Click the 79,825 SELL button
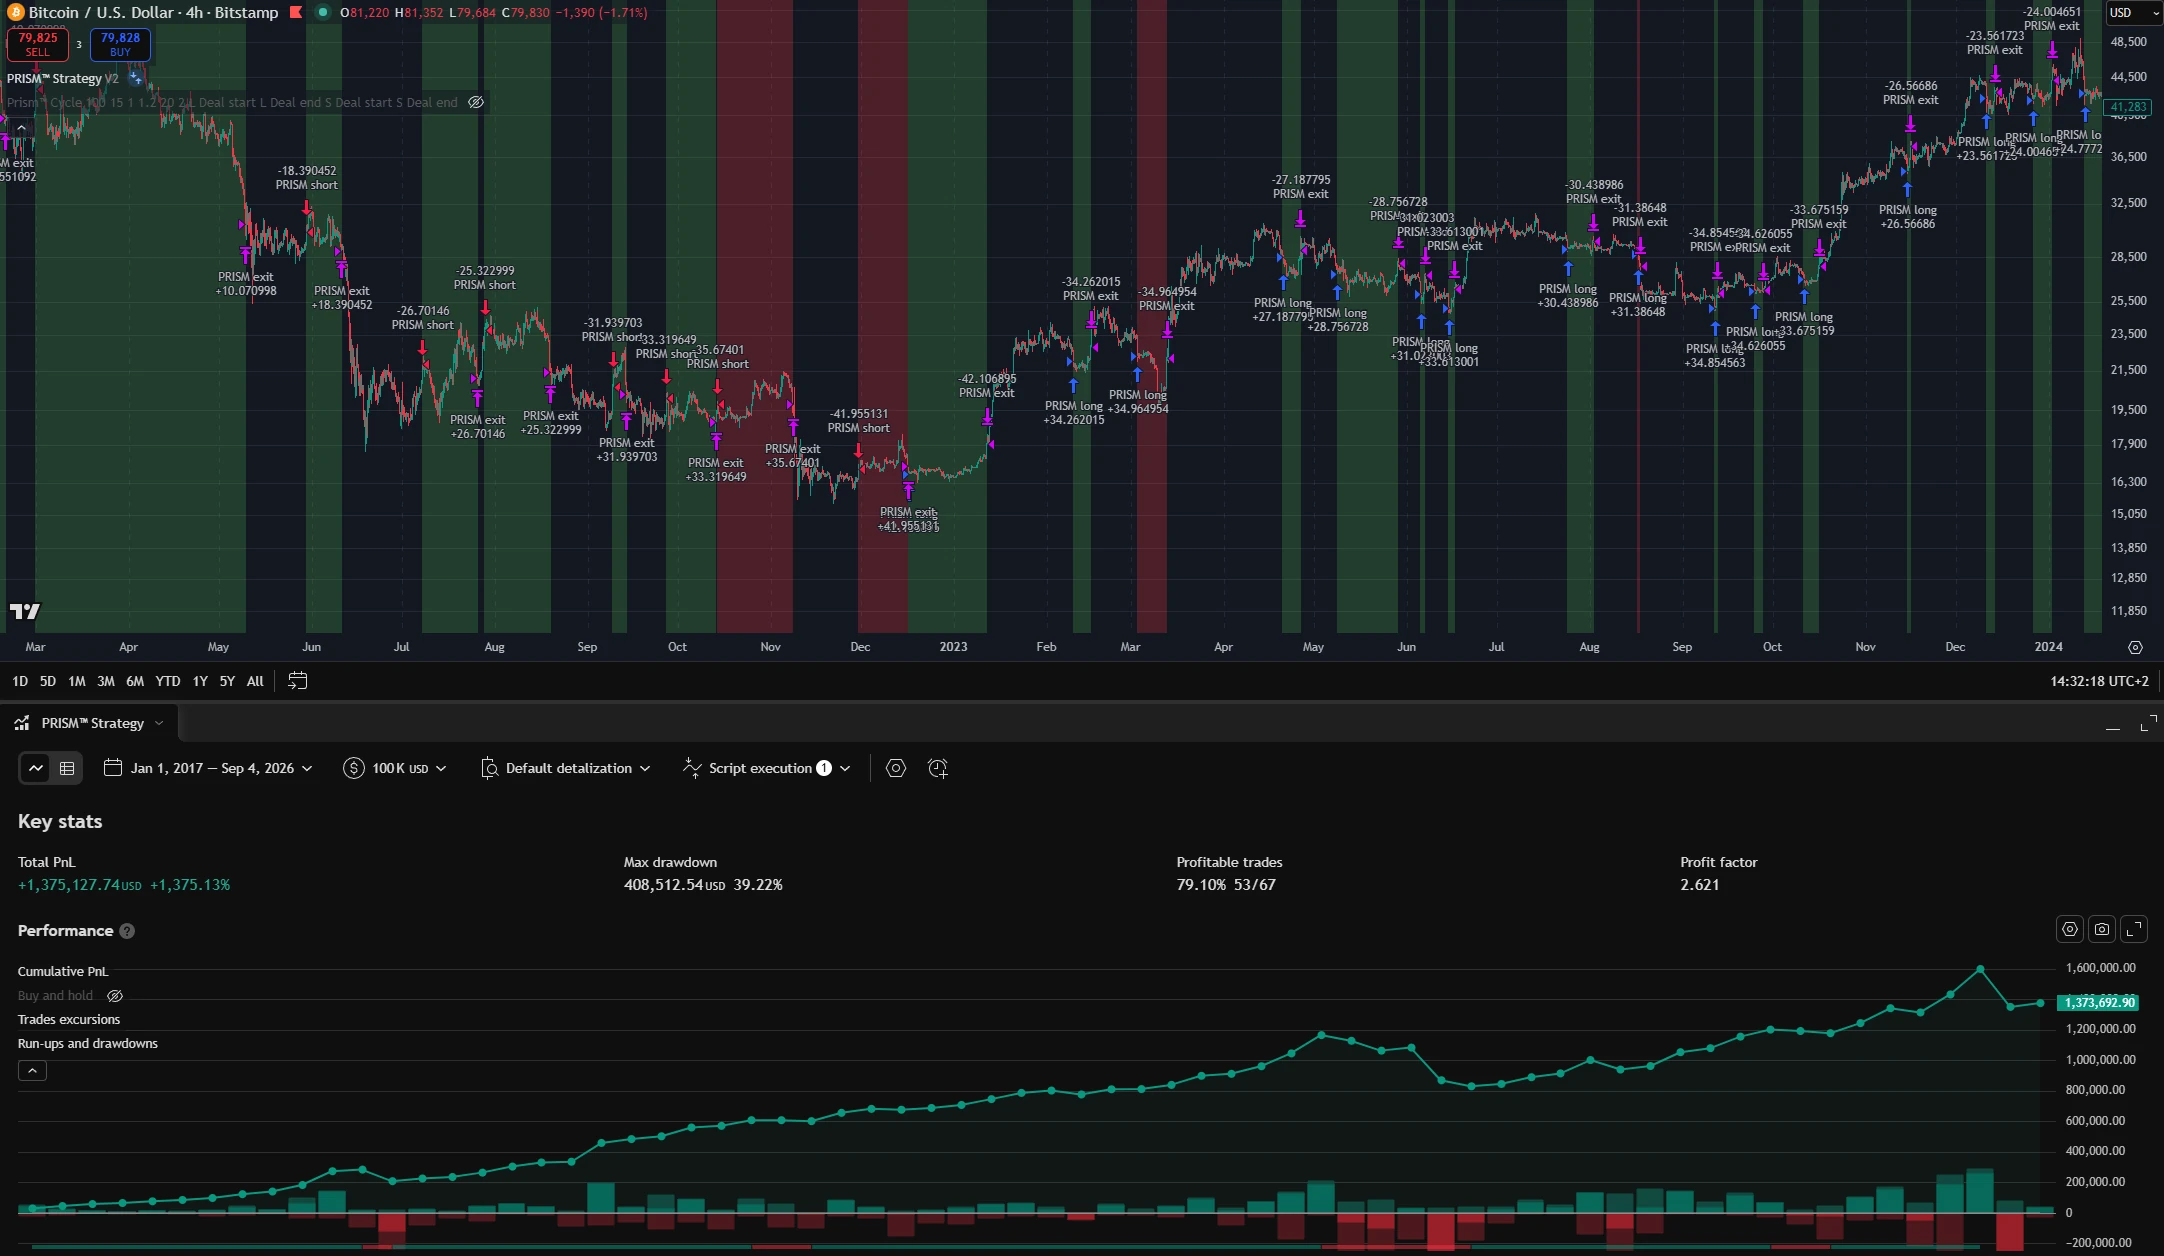The width and height of the screenshot is (2164, 1256). (x=38, y=44)
